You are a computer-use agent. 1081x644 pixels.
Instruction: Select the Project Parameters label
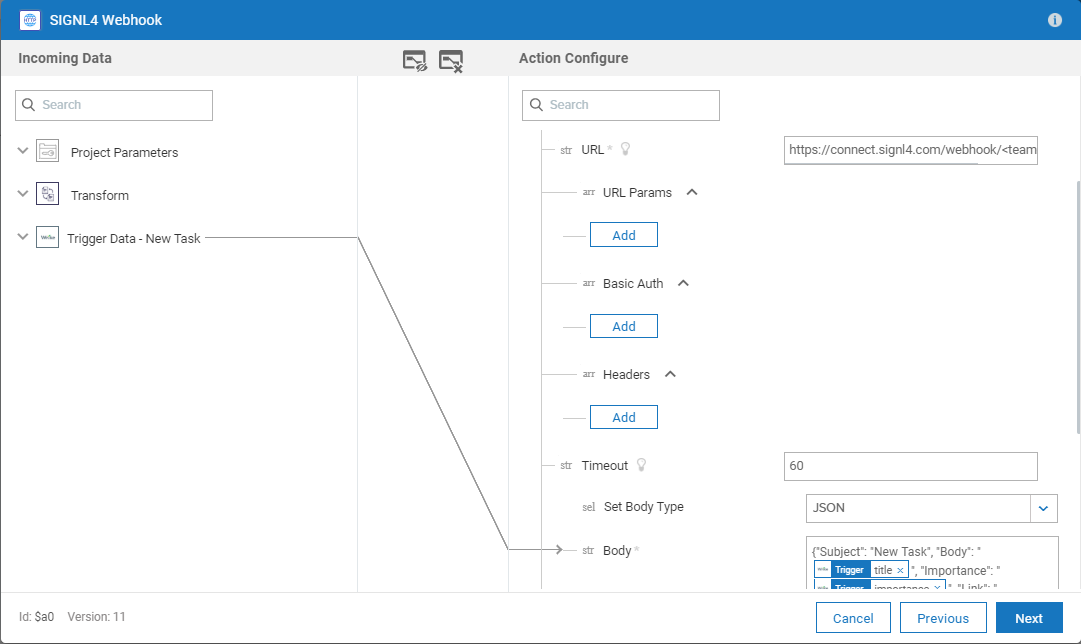(x=124, y=152)
